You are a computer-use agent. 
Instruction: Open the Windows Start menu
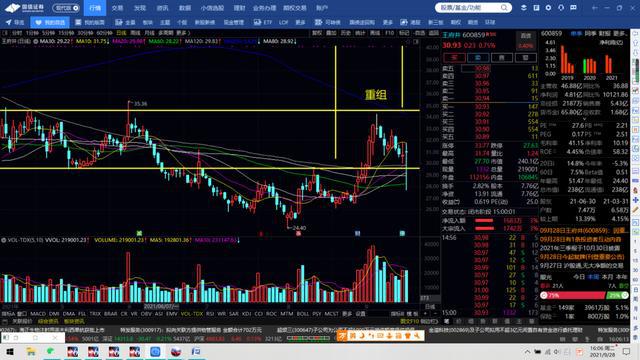tap(9, 351)
